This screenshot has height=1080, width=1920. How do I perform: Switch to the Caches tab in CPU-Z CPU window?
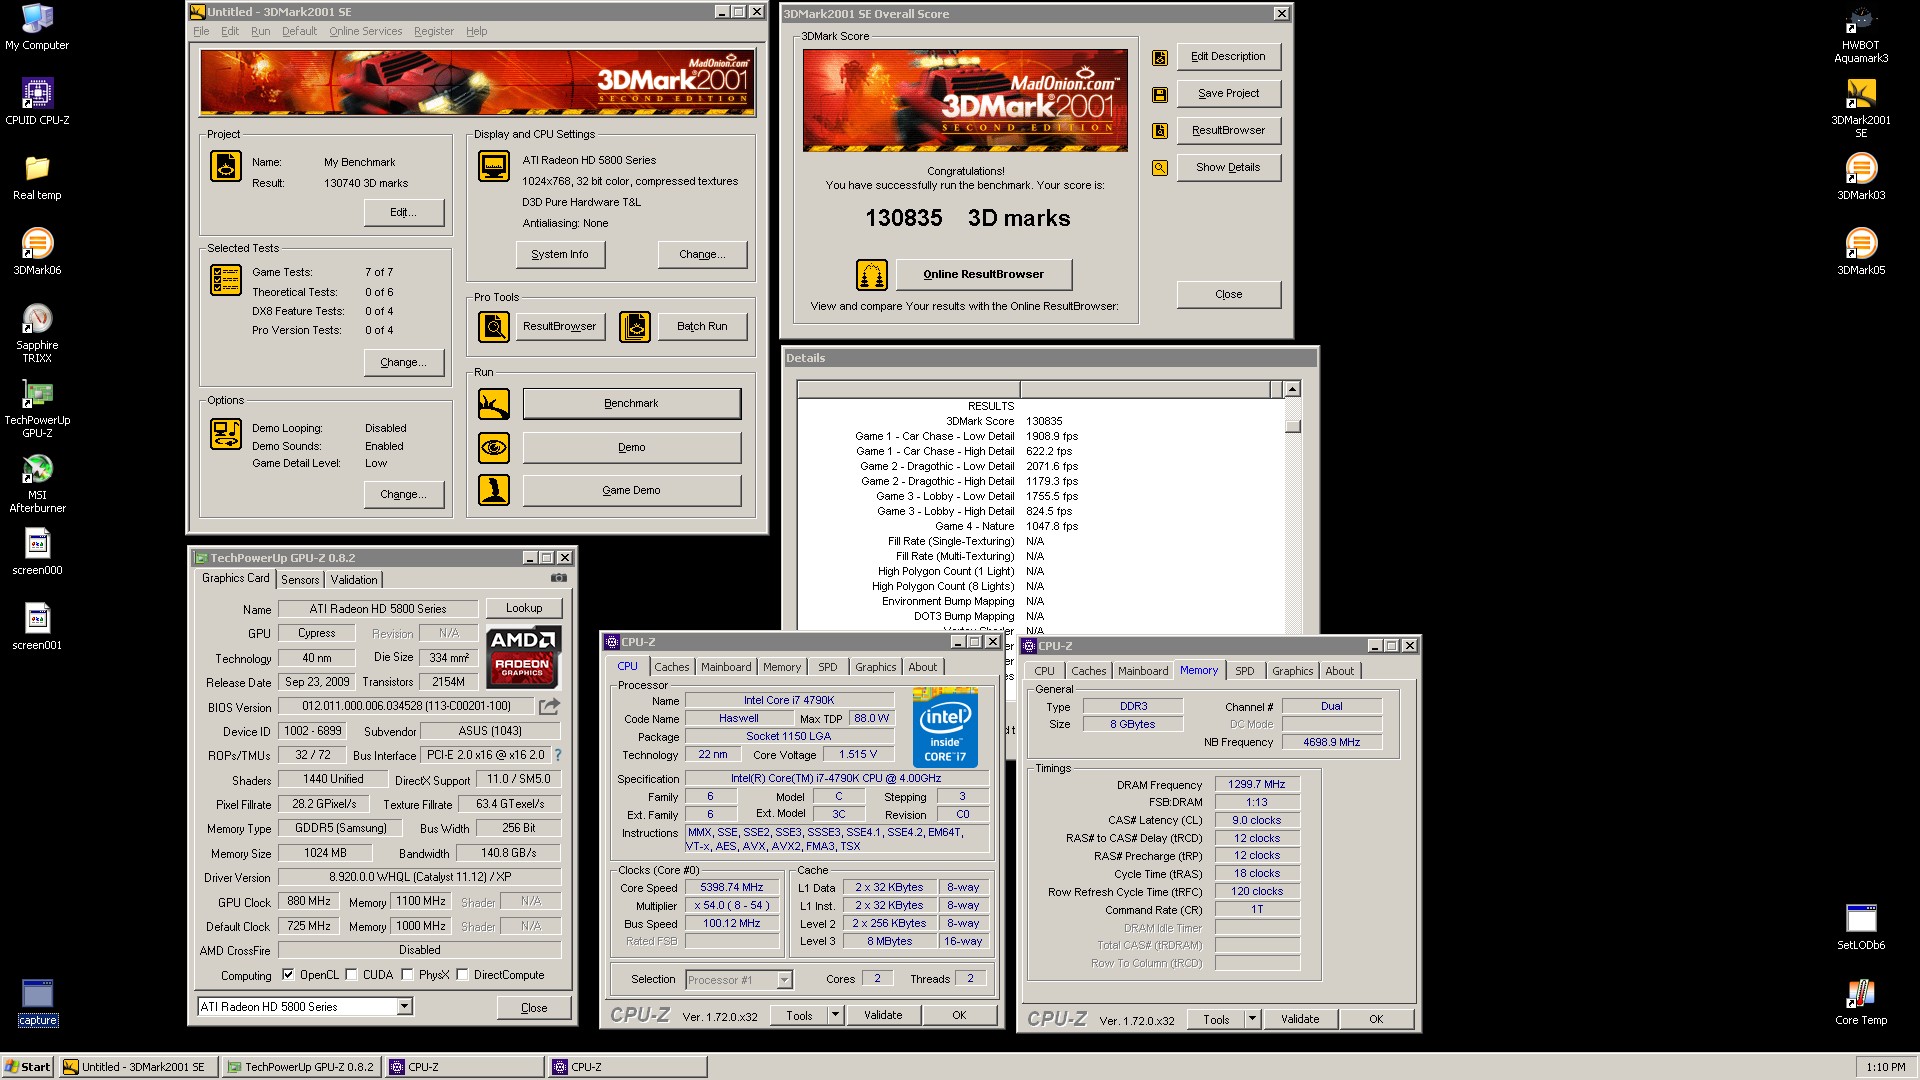[x=672, y=667]
